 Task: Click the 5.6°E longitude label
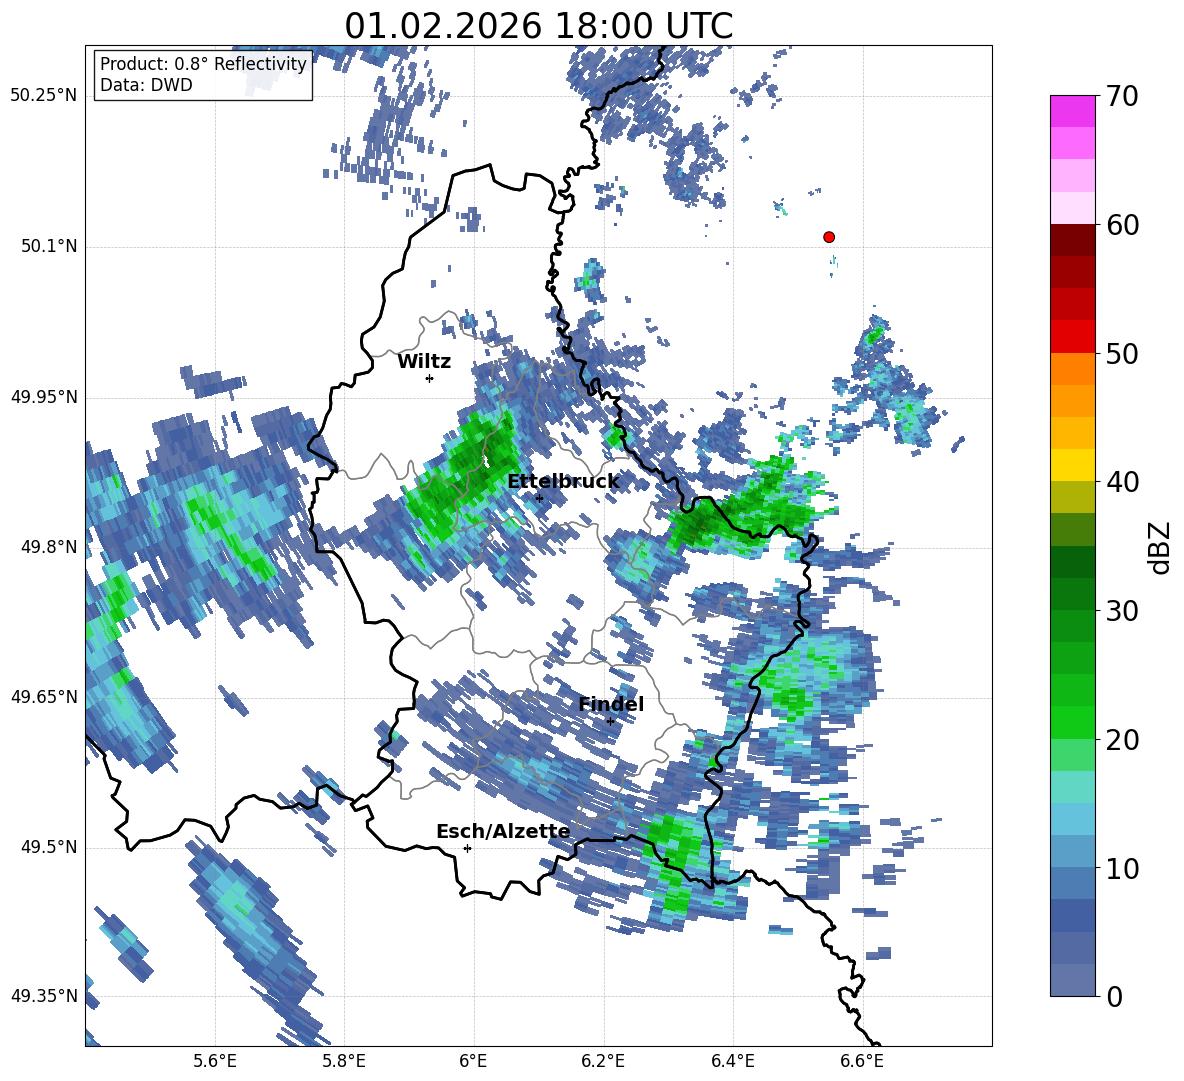(x=215, y=1062)
